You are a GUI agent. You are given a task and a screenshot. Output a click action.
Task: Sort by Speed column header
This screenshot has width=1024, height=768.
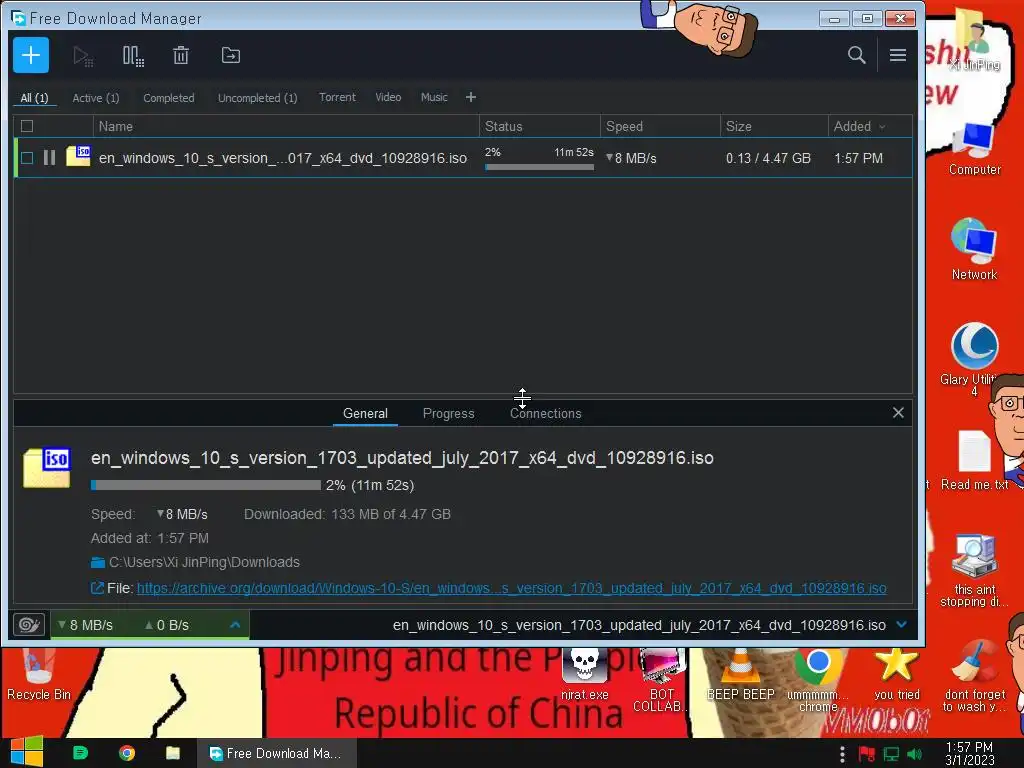[x=660, y=126]
